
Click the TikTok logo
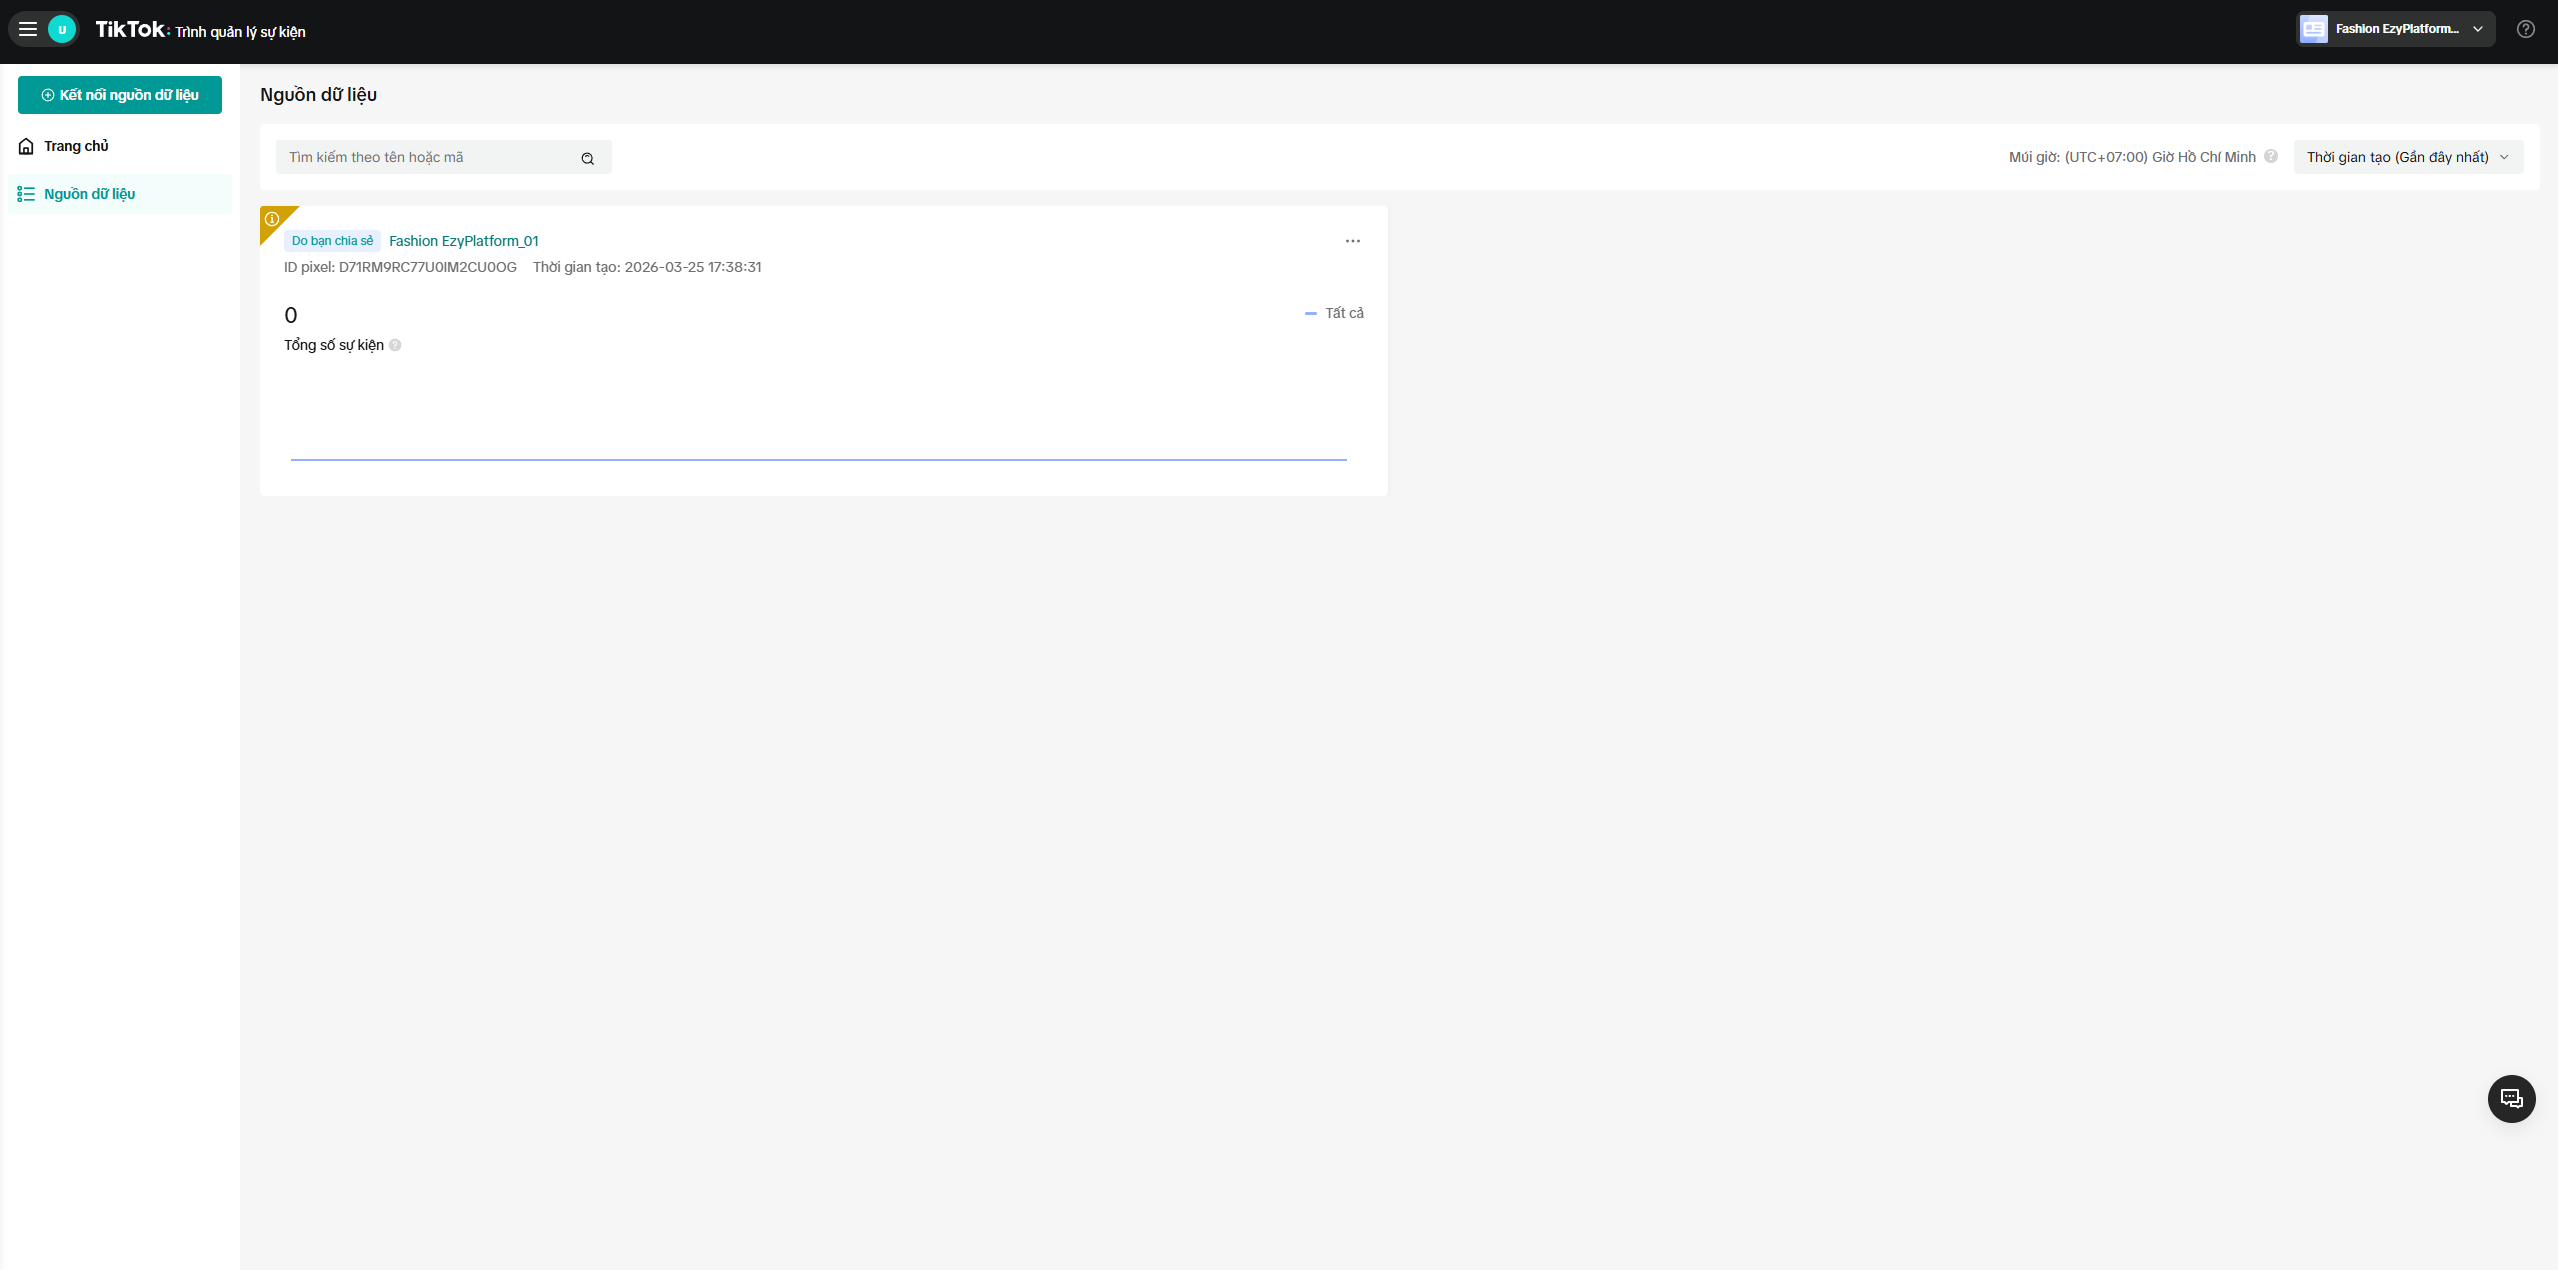point(131,29)
